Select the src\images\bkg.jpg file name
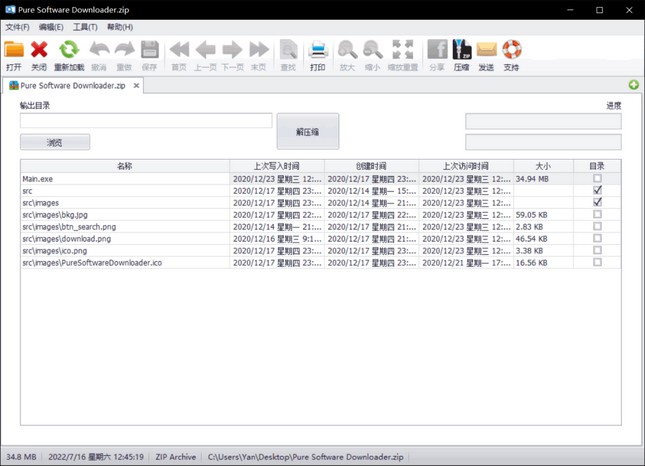Screen dimensions: 645x466 click(x=55, y=215)
